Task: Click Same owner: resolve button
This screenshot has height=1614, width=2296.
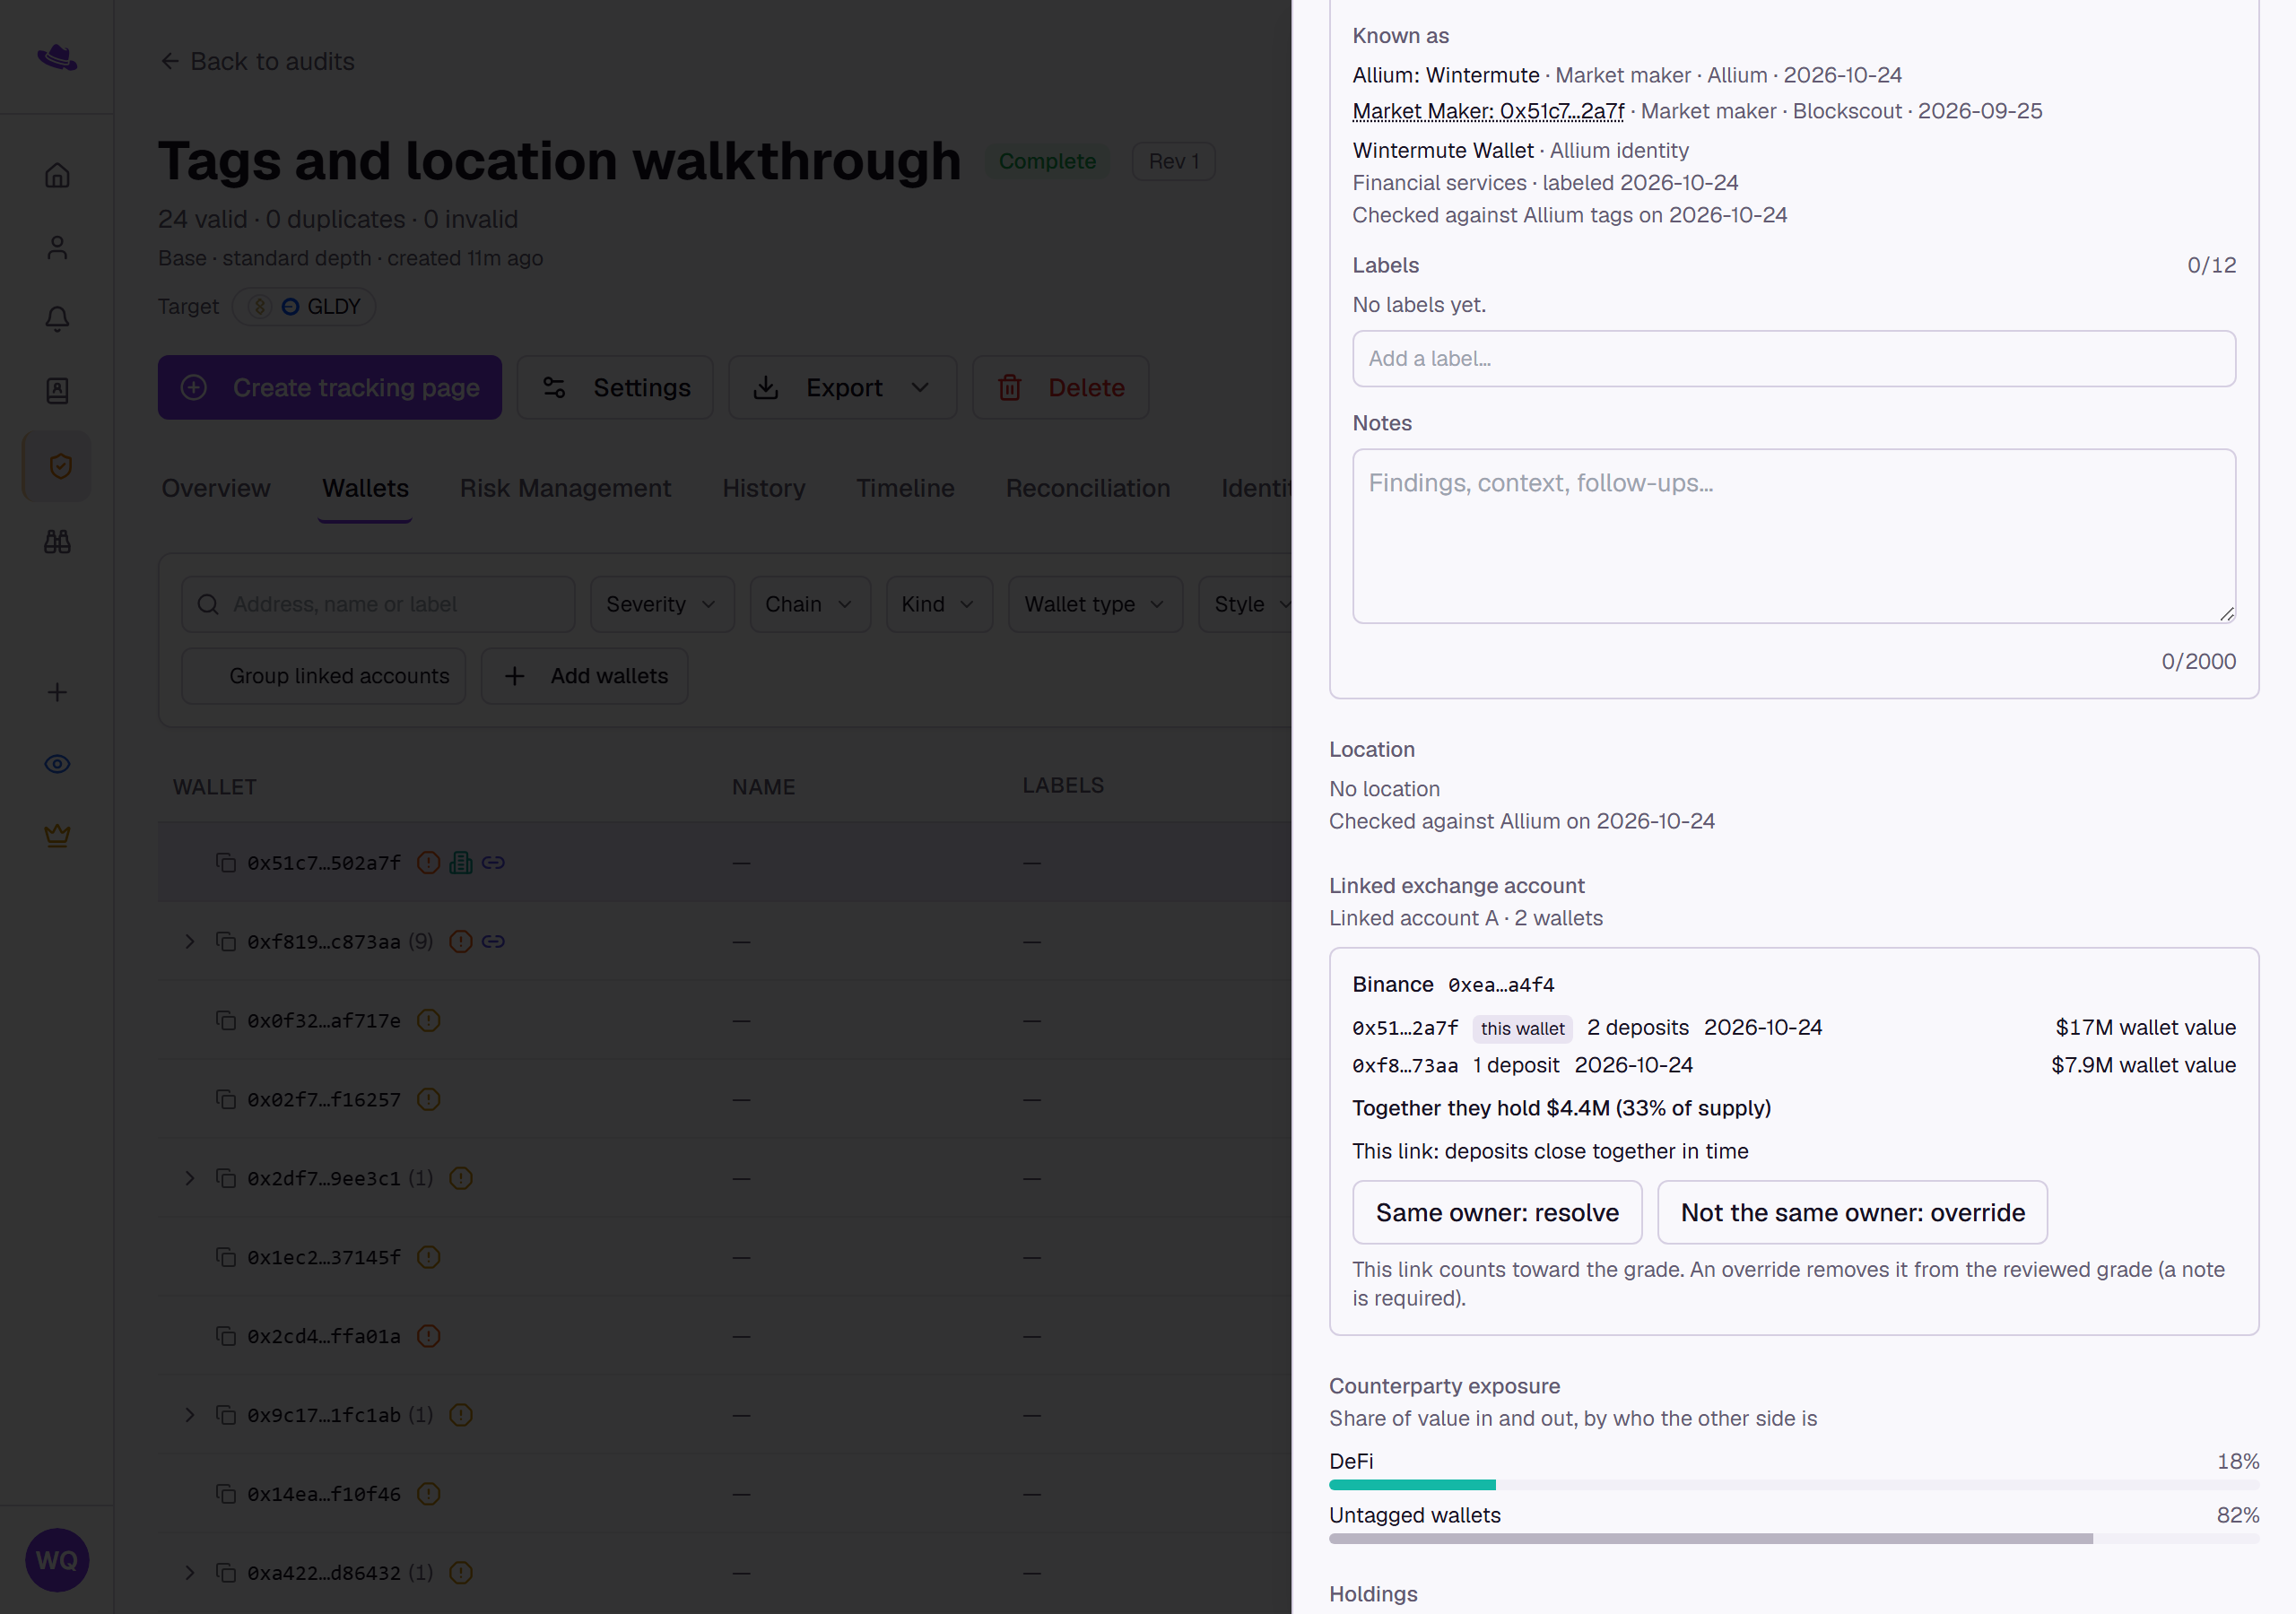Action: pyautogui.click(x=1497, y=1213)
